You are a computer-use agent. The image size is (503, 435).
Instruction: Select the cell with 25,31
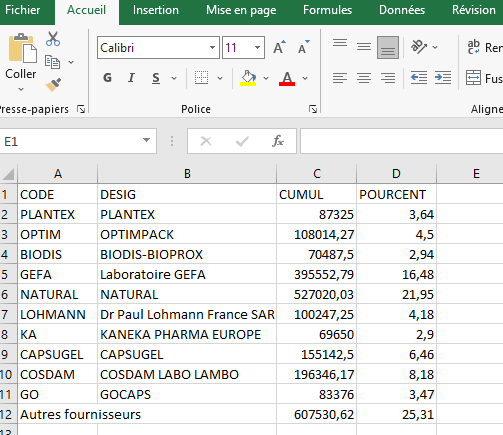(396, 415)
